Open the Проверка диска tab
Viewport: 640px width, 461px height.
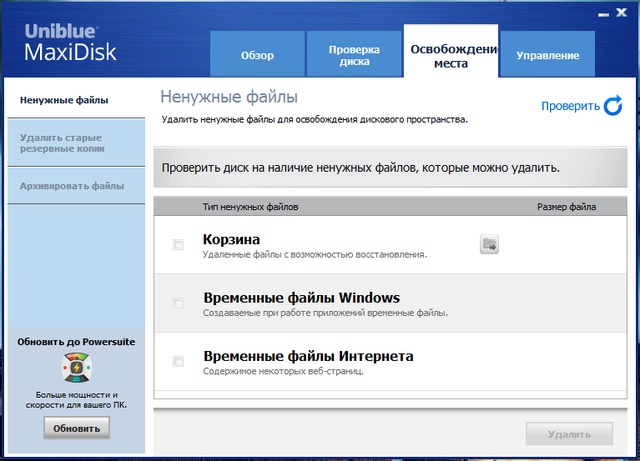[354, 55]
